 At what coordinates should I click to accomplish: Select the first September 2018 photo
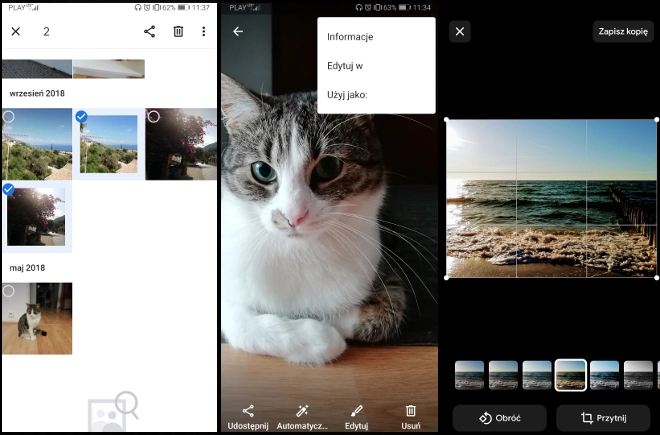pyautogui.click(x=37, y=144)
